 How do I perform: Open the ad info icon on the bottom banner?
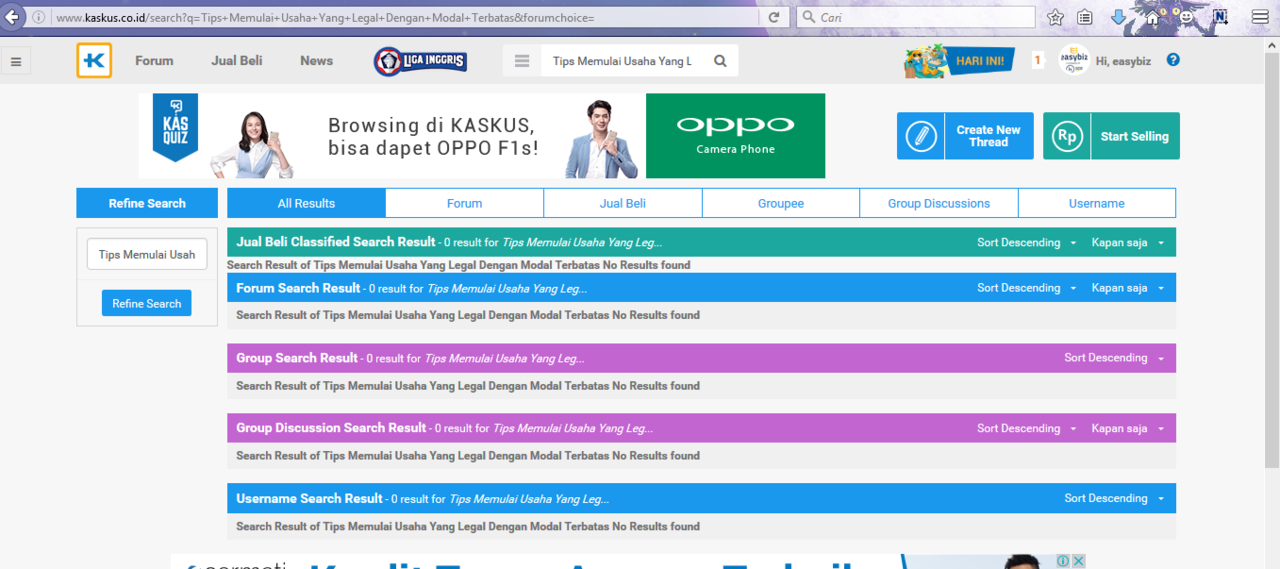[1064, 562]
